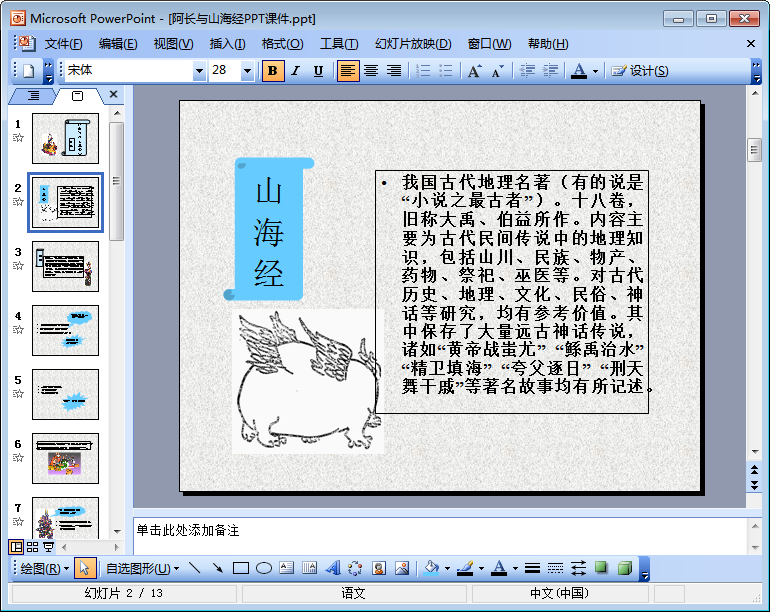Open the font size dropdown showing 28
This screenshot has height=612, width=770.
[x=247, y=71]
